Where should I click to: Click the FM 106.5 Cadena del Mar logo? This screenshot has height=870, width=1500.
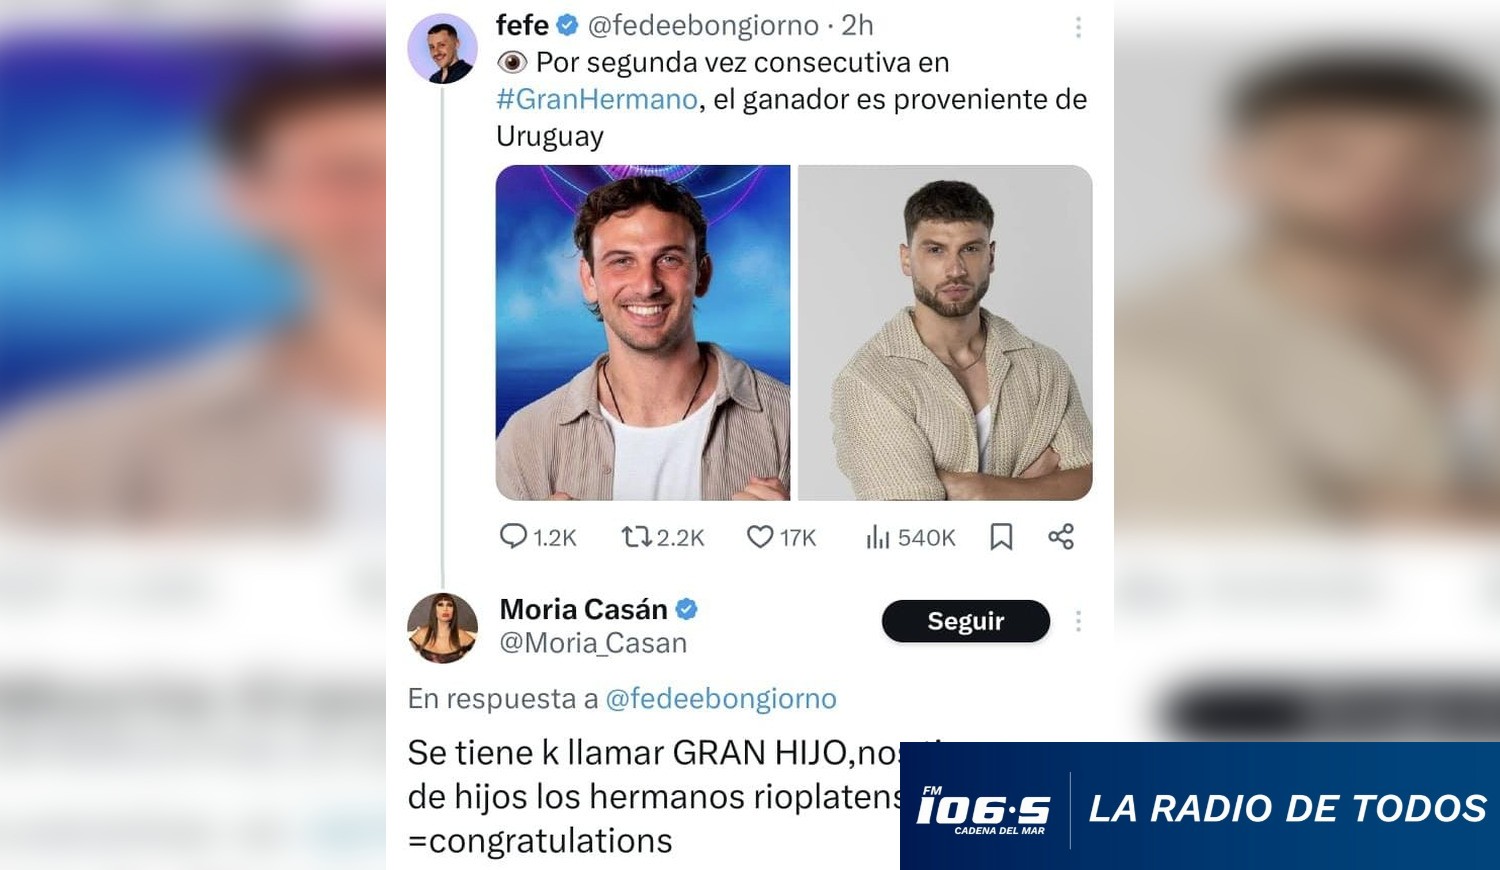984,809
